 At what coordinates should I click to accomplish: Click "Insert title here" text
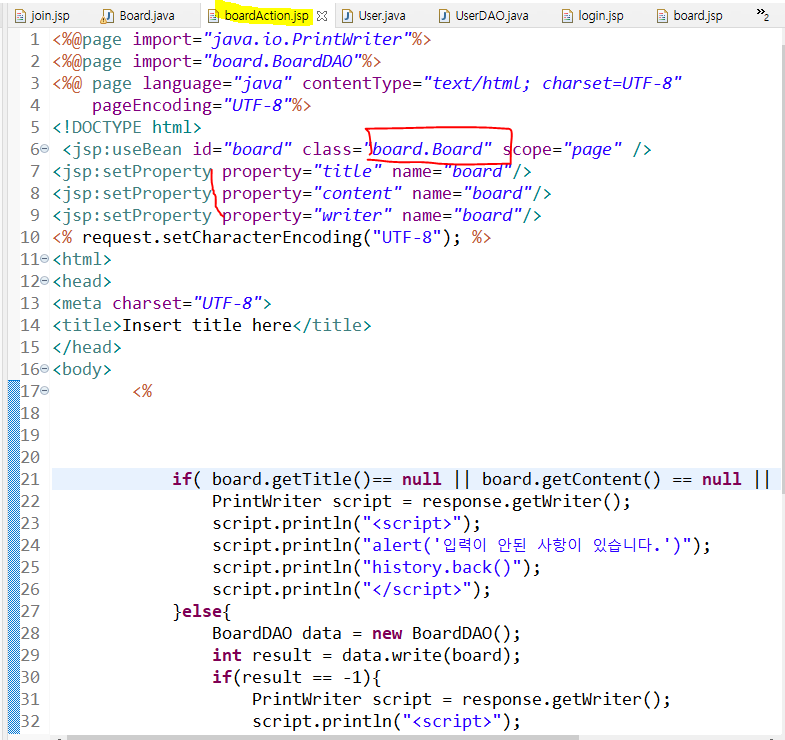[x=207, y=325]
